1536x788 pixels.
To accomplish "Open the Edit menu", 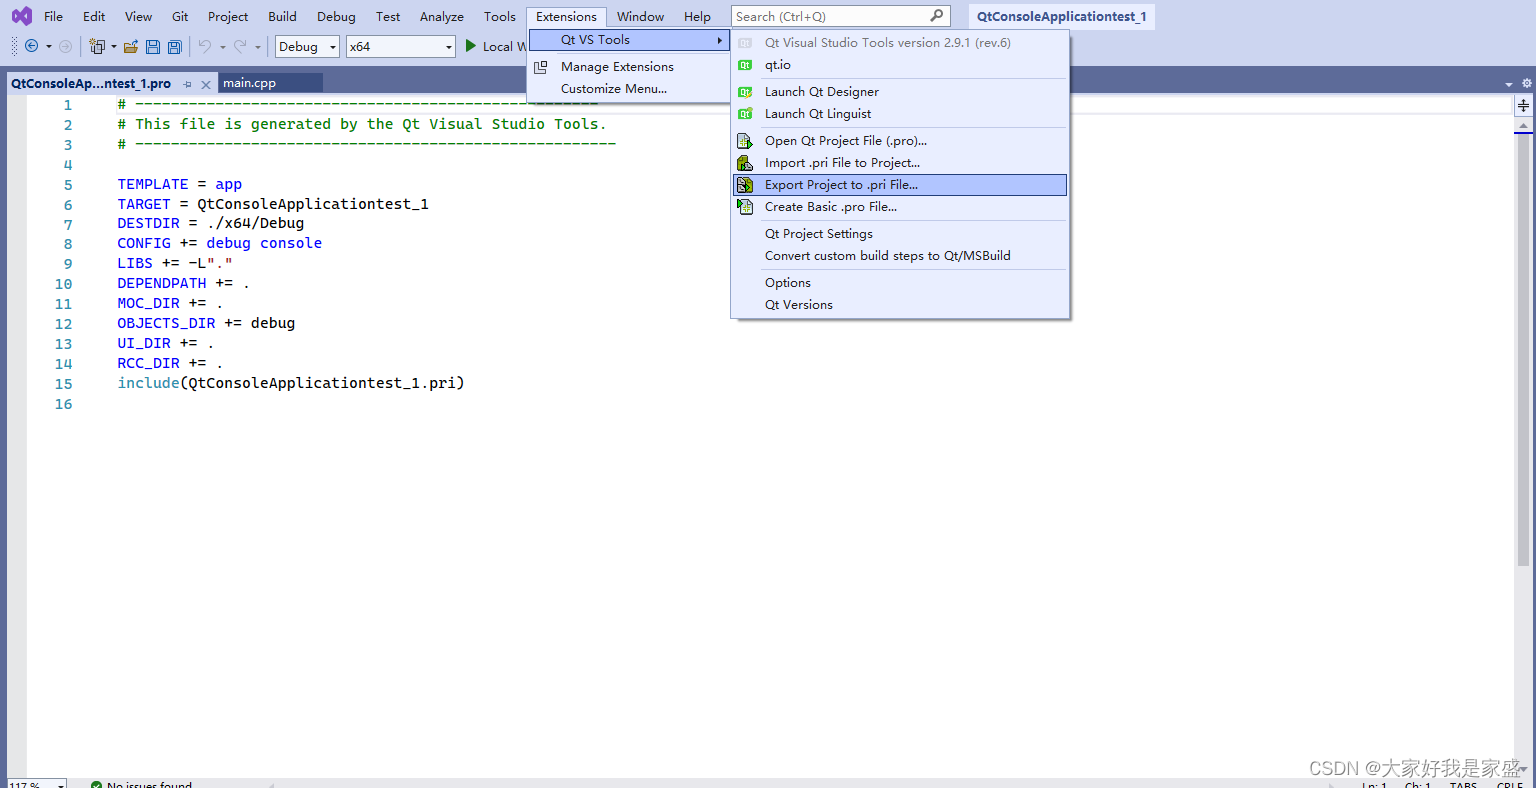I will click(x=94, y=16).
